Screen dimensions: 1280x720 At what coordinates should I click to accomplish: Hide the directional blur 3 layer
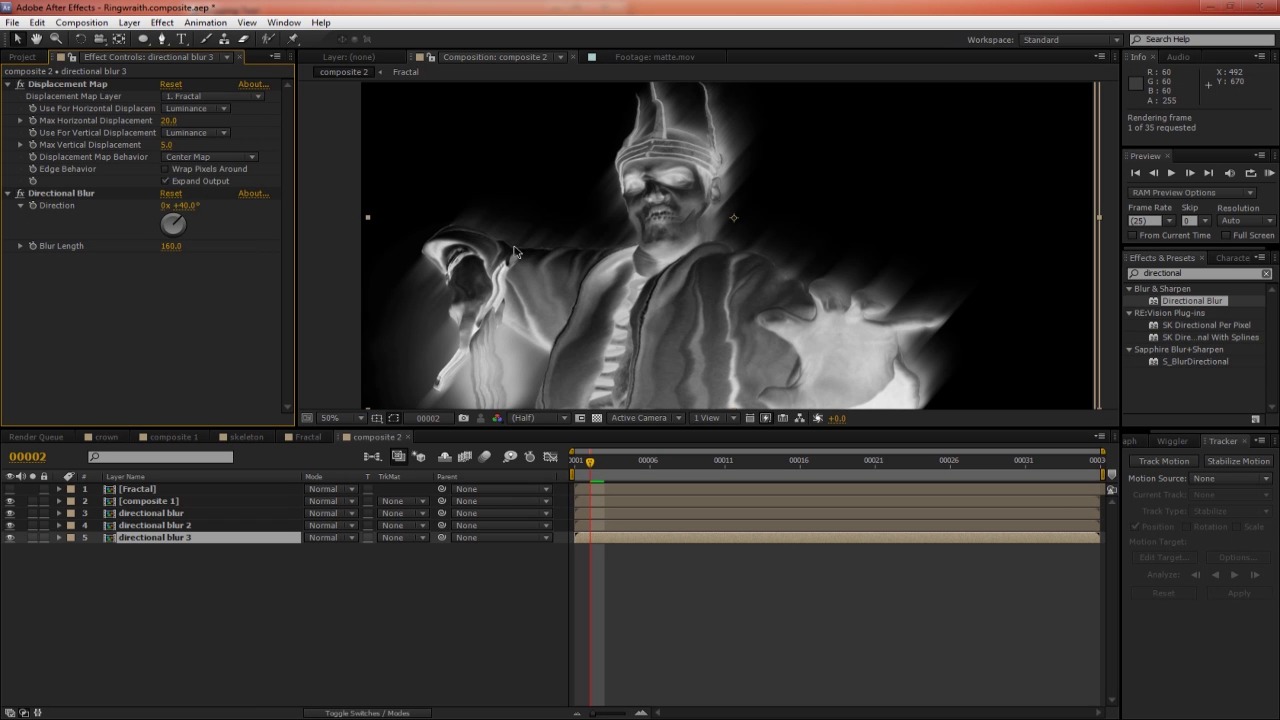(x=10, y=538)
